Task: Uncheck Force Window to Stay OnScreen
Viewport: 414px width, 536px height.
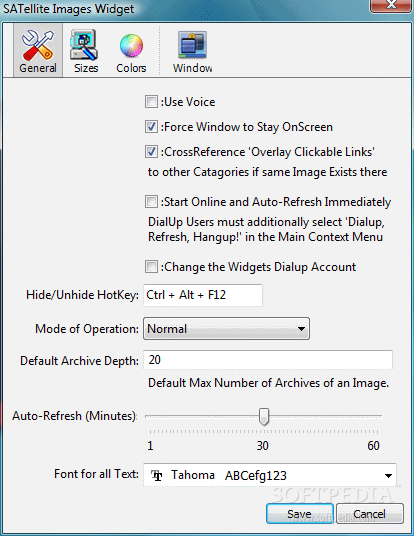Action: click(x=151, y=127)
